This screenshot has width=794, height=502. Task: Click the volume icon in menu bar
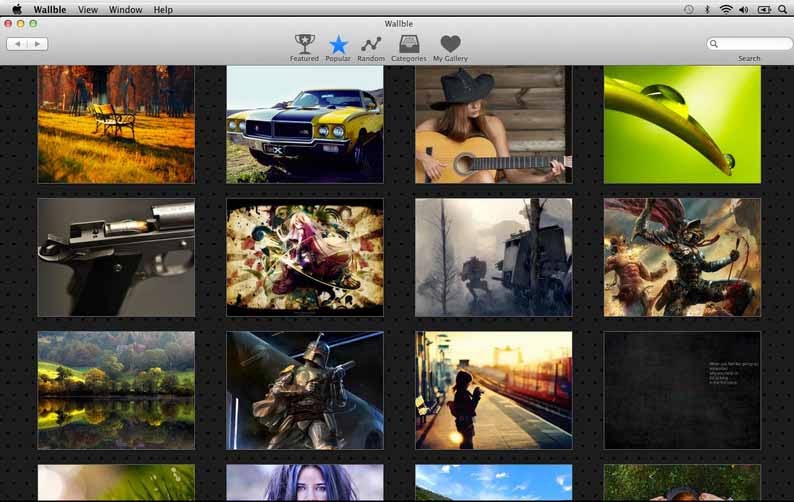click(x=744, y=9)
